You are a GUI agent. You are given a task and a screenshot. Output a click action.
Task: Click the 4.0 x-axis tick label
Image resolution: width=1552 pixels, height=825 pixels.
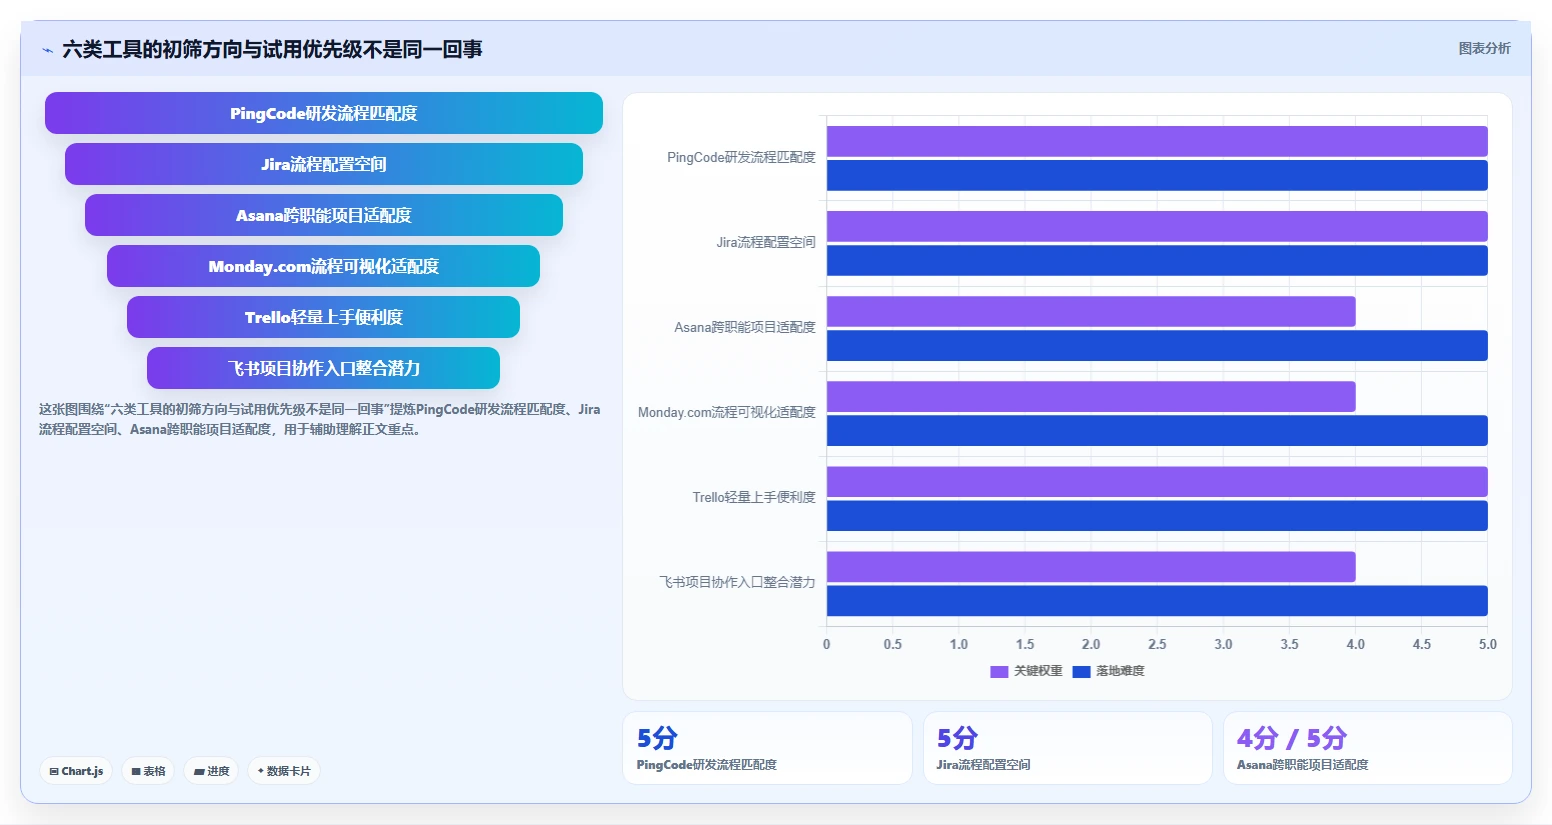pos(1356,644)
